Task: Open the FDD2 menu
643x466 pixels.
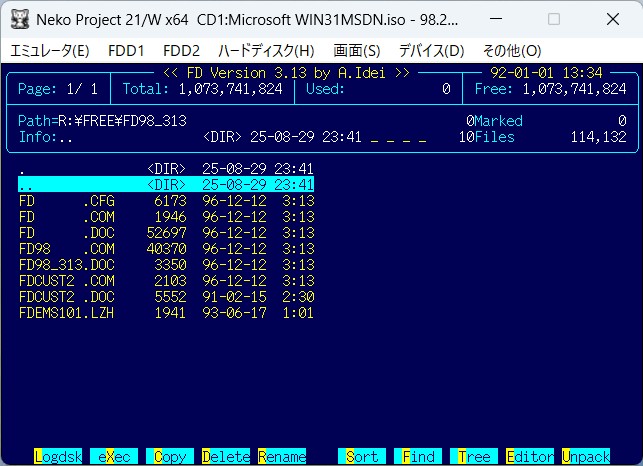Action: 181,50
